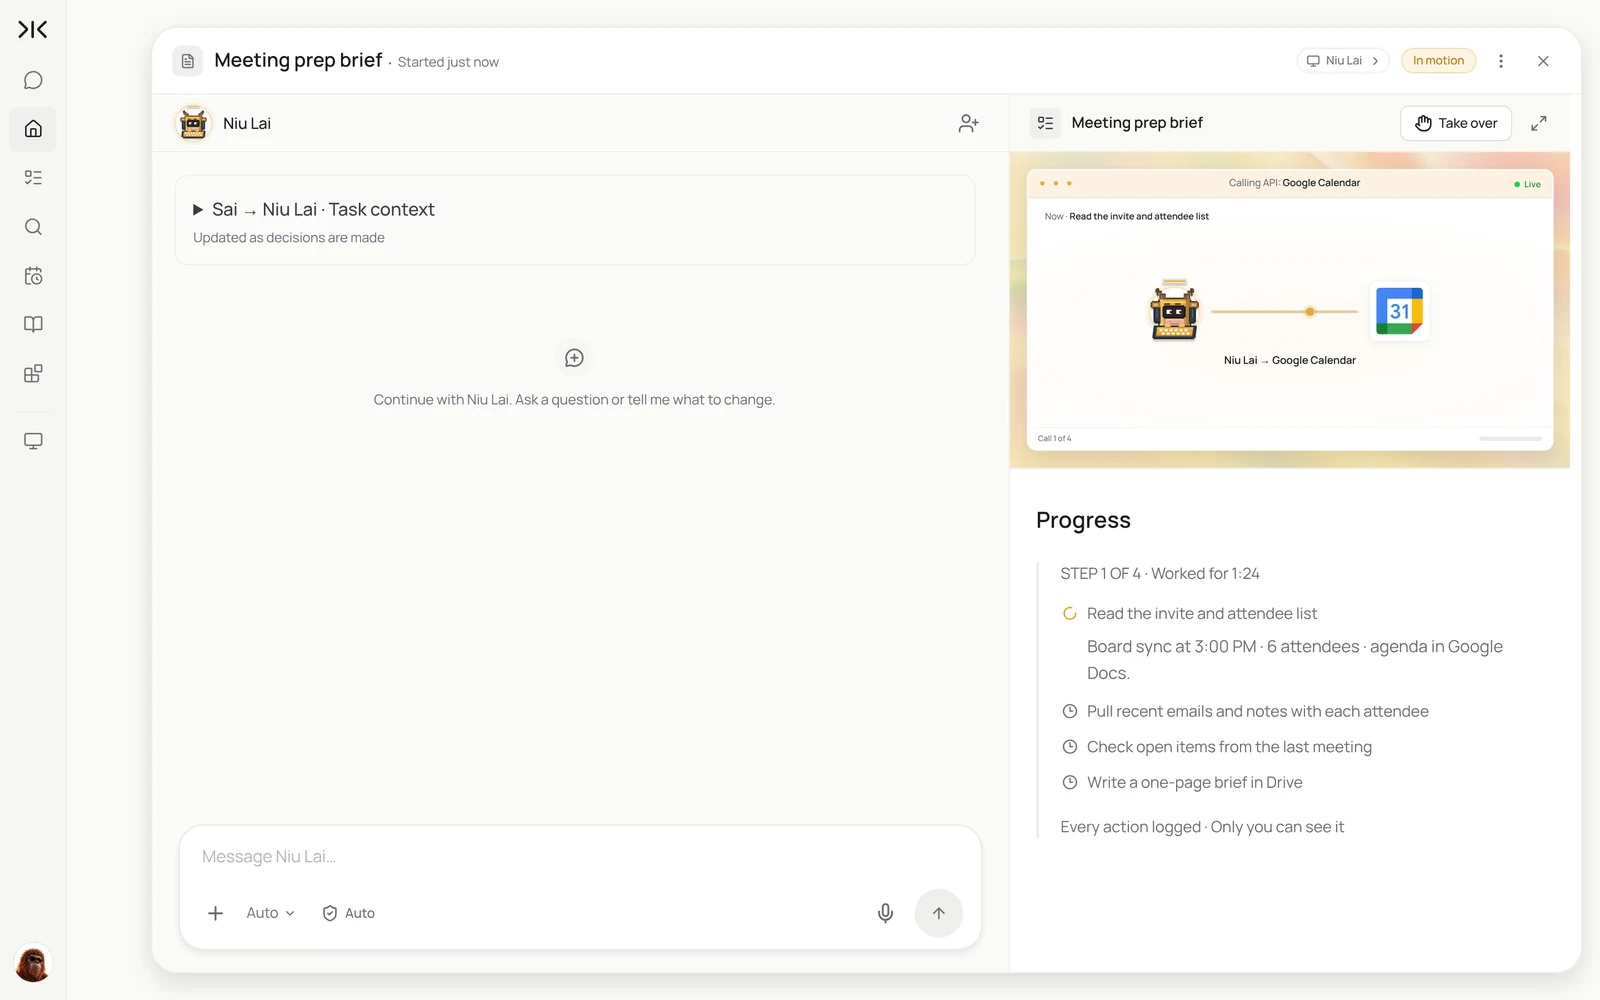The width and height of the screenshot is (1600, 1000).
Task: Expand the Sai → Niu Lai Task context section
Action: [575, 220]
